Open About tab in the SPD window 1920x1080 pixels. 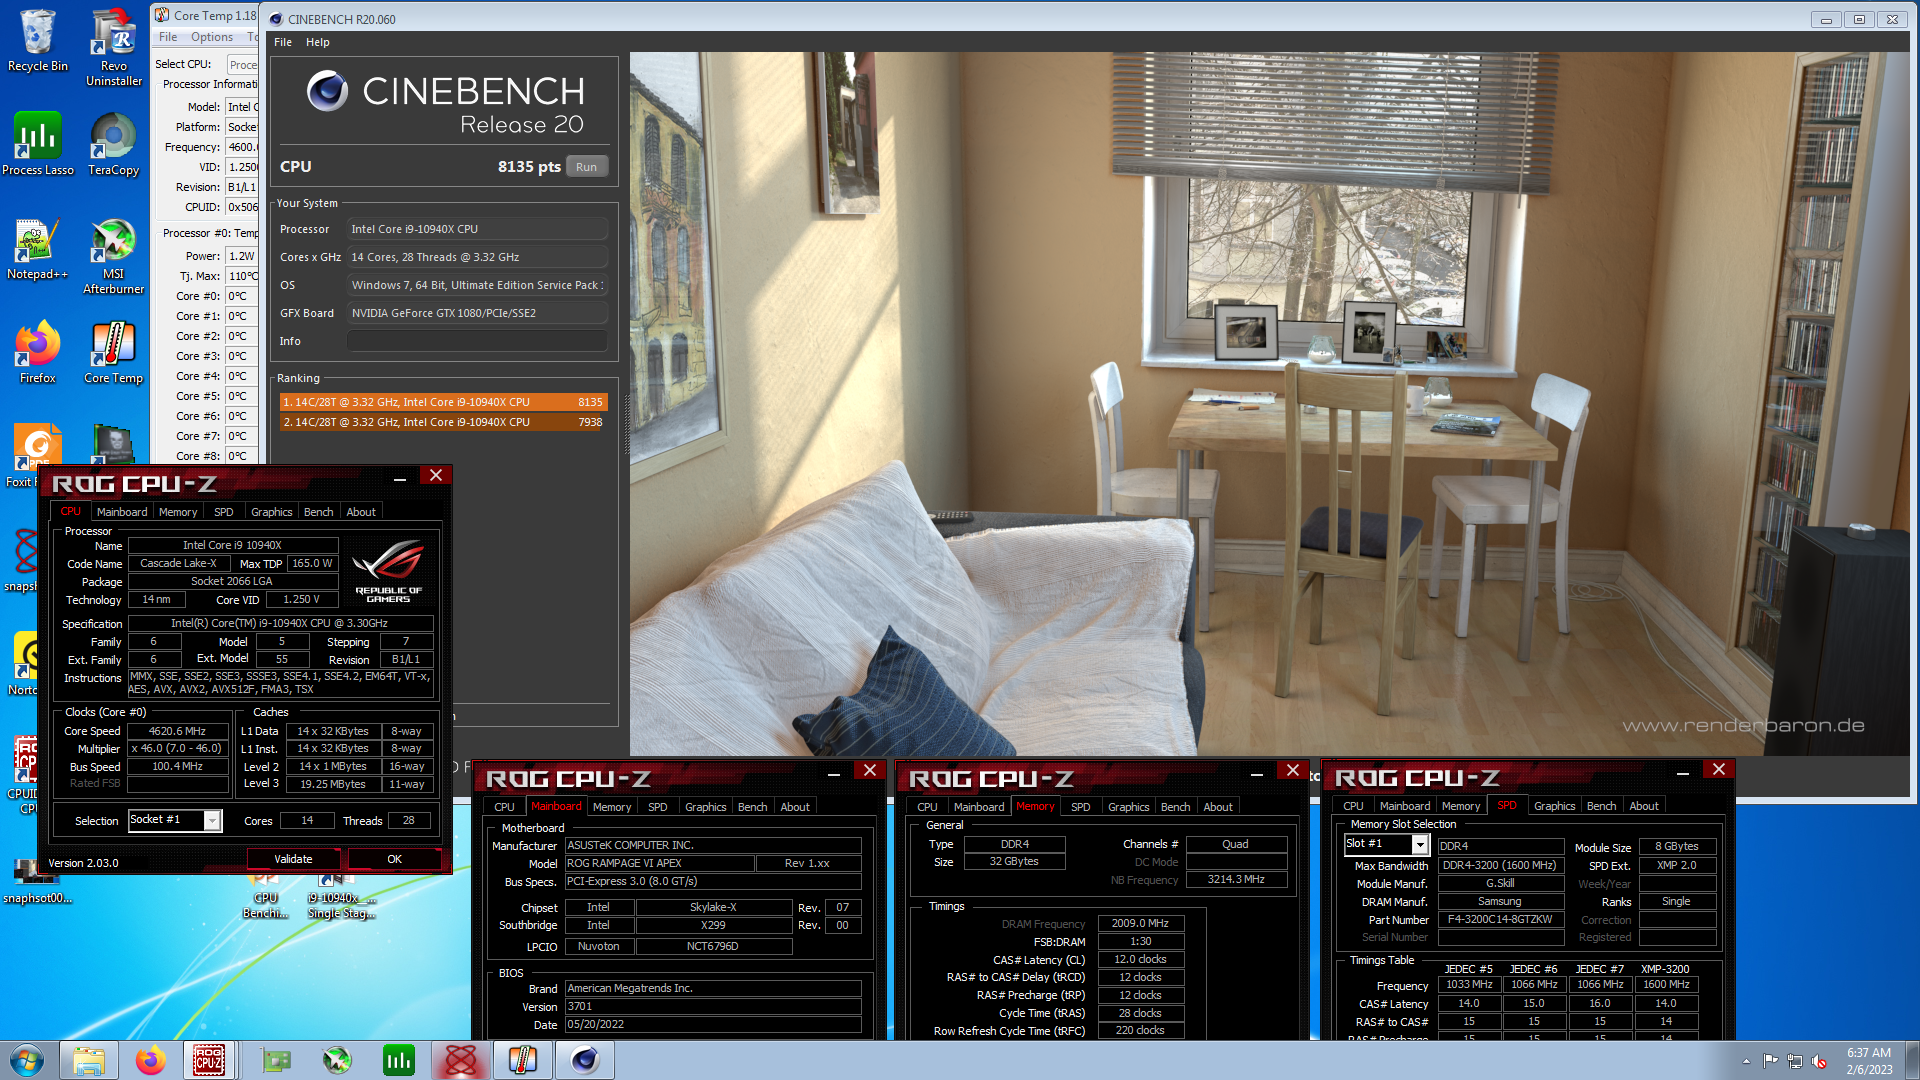1643,806
